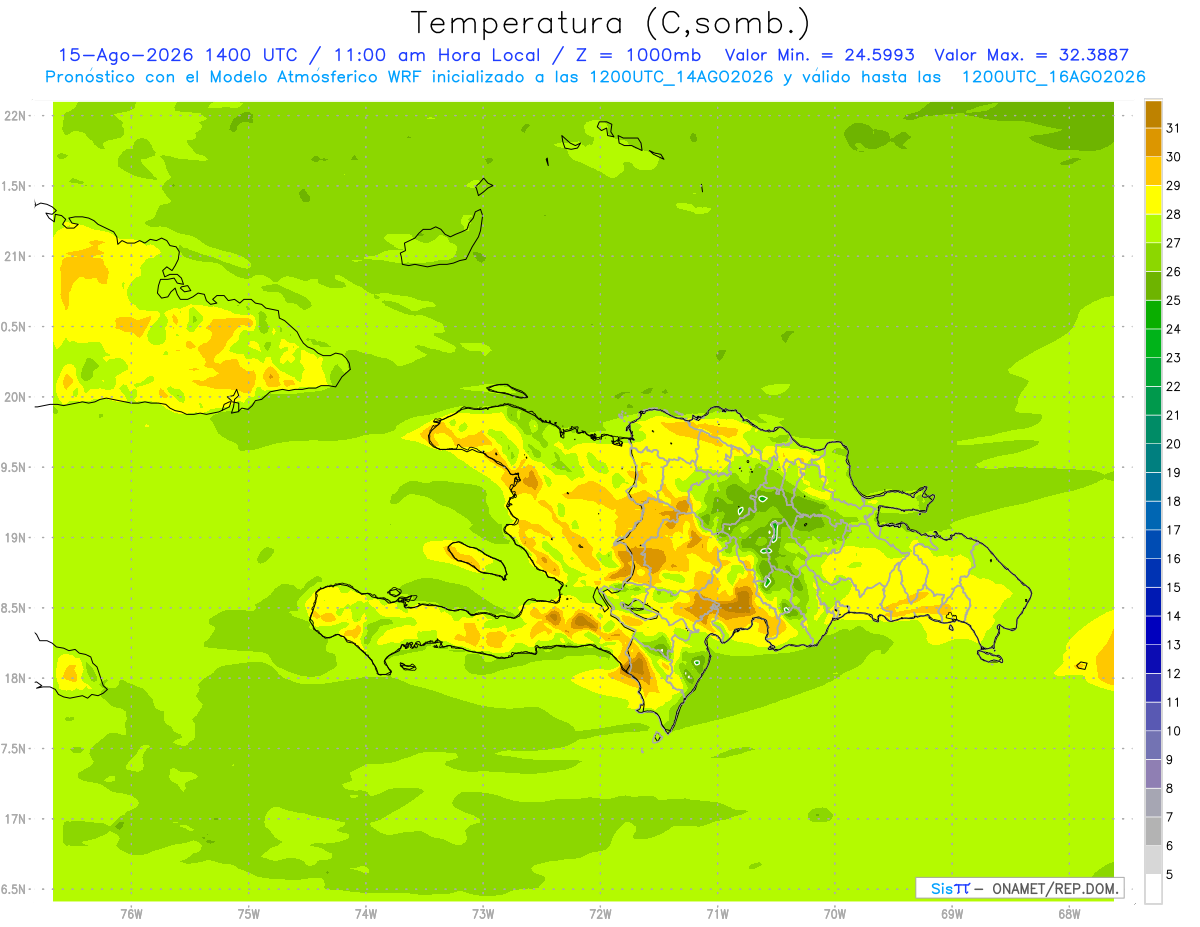Screen dimensions: 1200x927
Task: Click the color bar value "25"
Action: tap(1173, 300)
